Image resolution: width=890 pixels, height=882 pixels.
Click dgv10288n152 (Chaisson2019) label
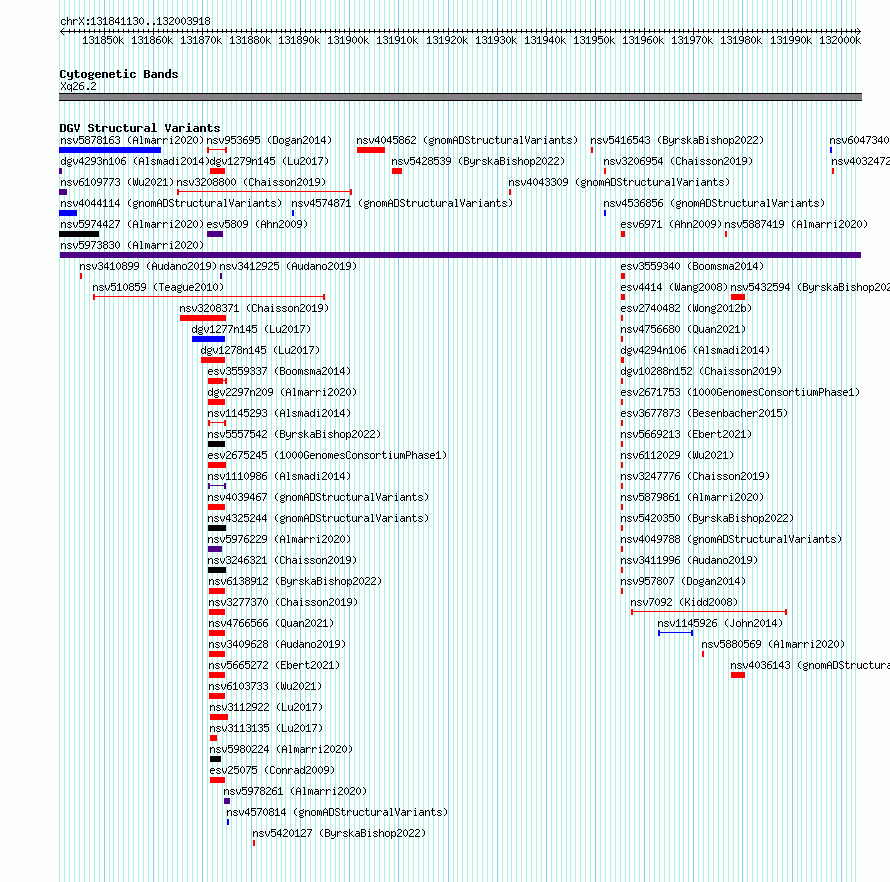(701, 371)
